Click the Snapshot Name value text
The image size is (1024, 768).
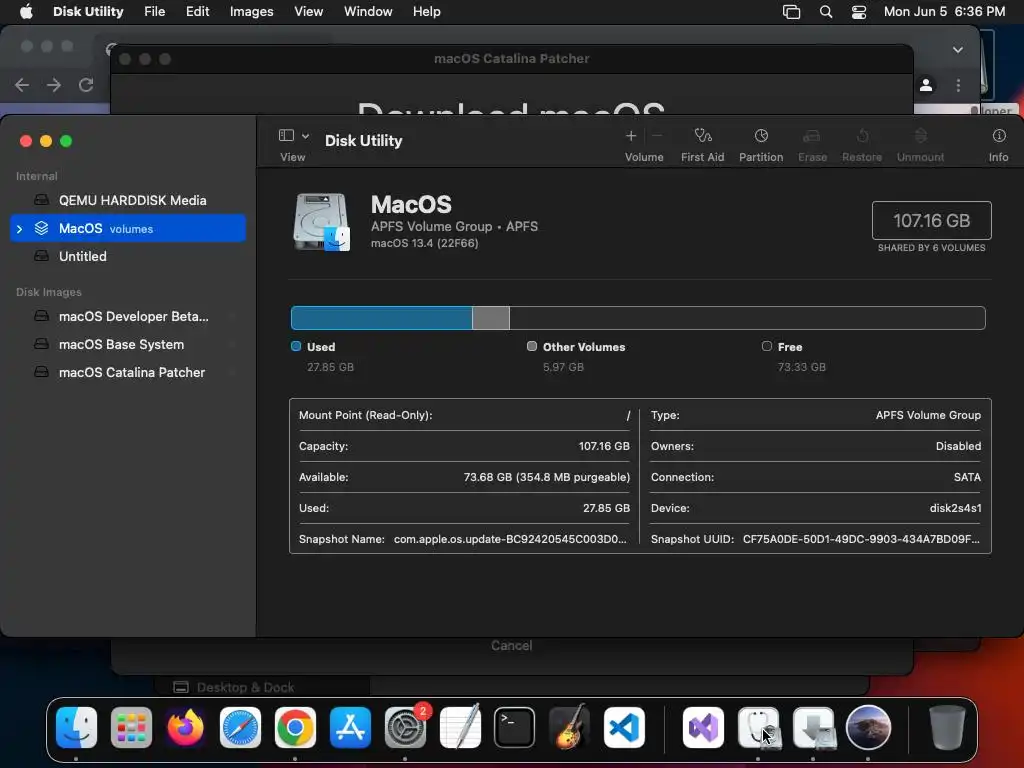pos(510,539)
